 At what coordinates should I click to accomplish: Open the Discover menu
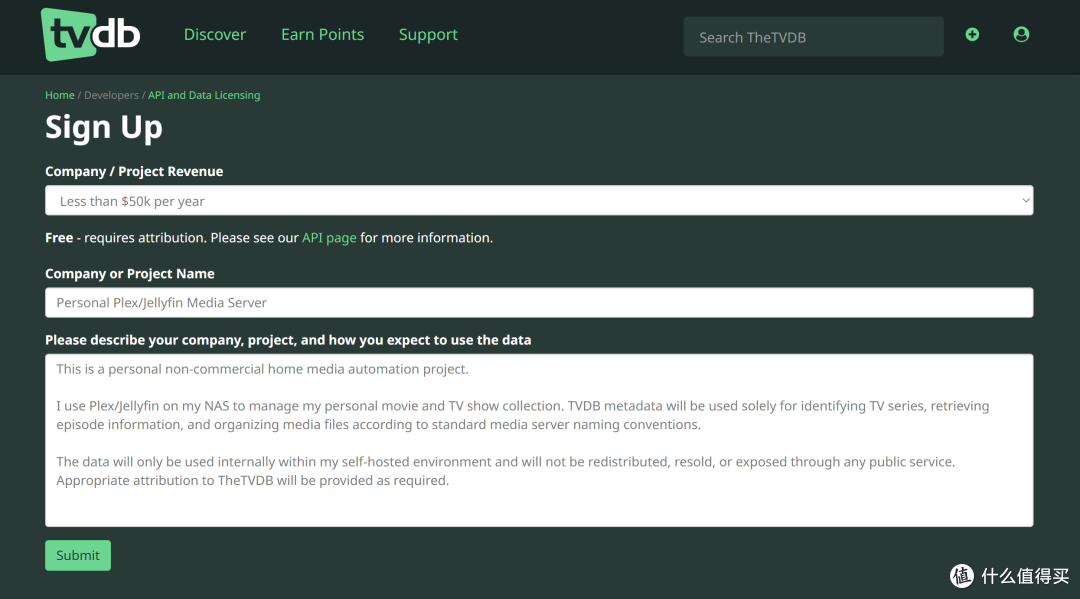point(215,34)
